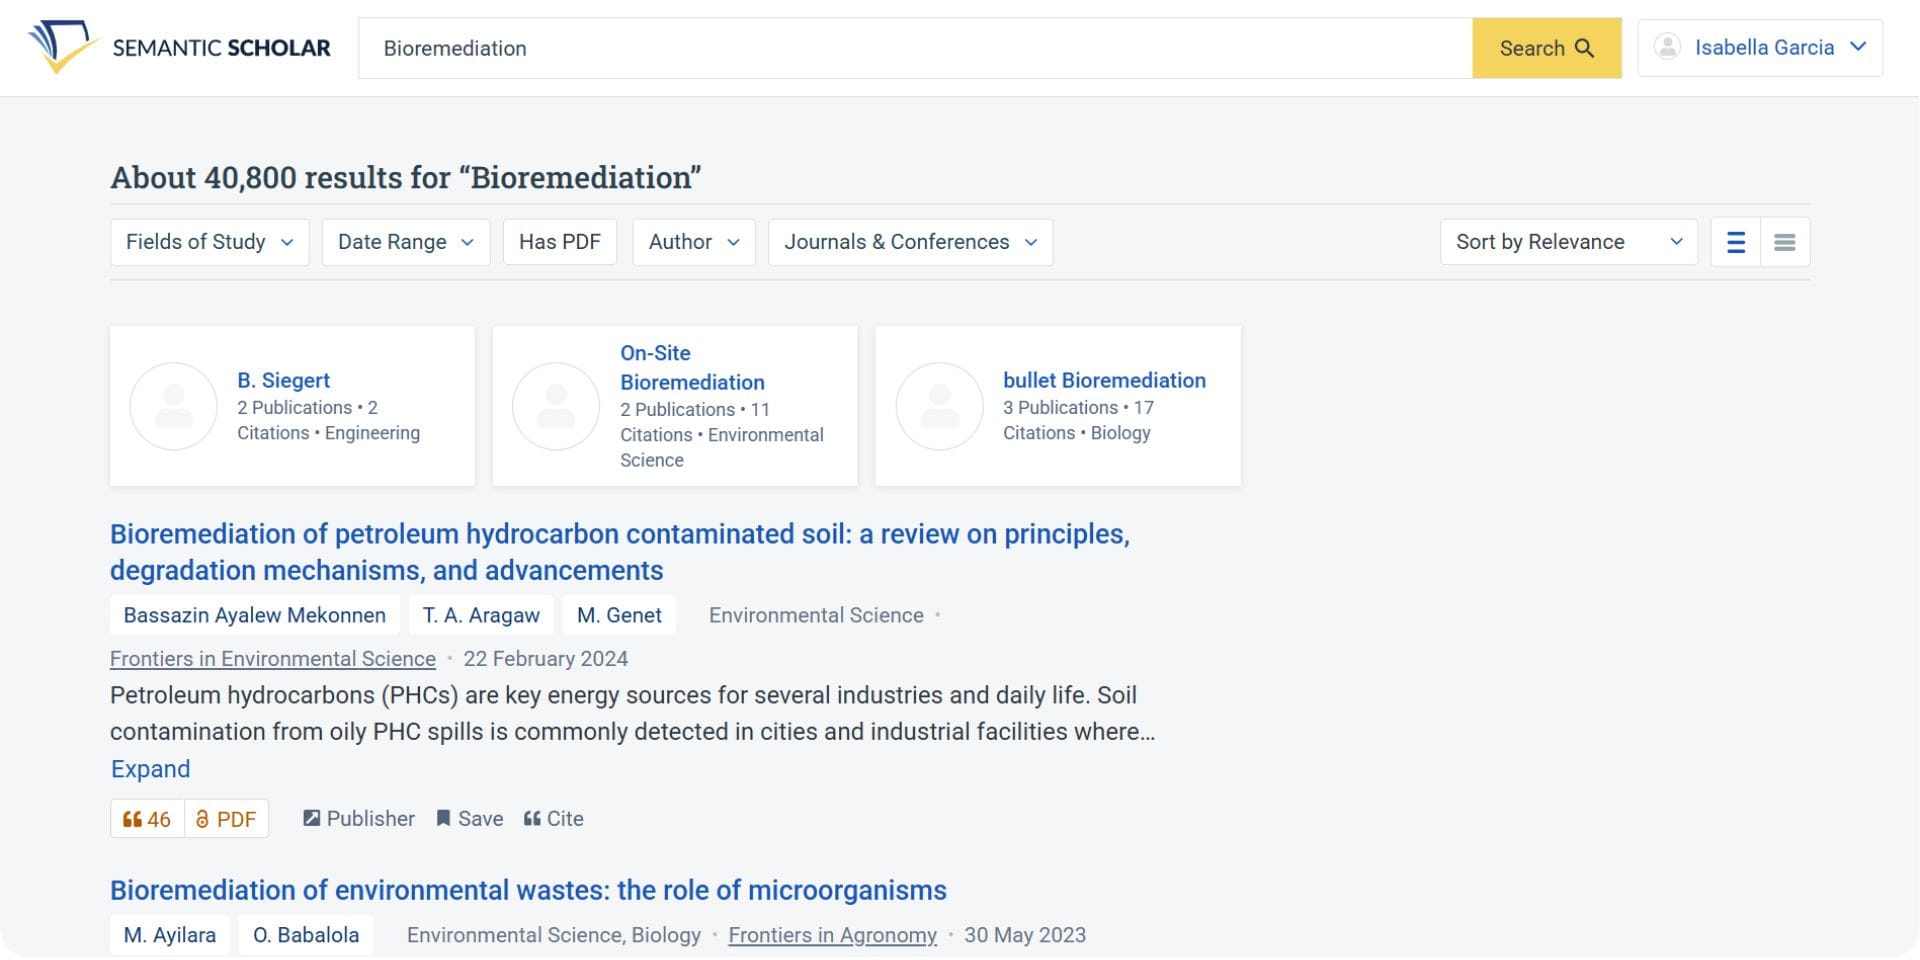Open the Fields of Study dropdown

pyautogui.click(x=209, y=242)
